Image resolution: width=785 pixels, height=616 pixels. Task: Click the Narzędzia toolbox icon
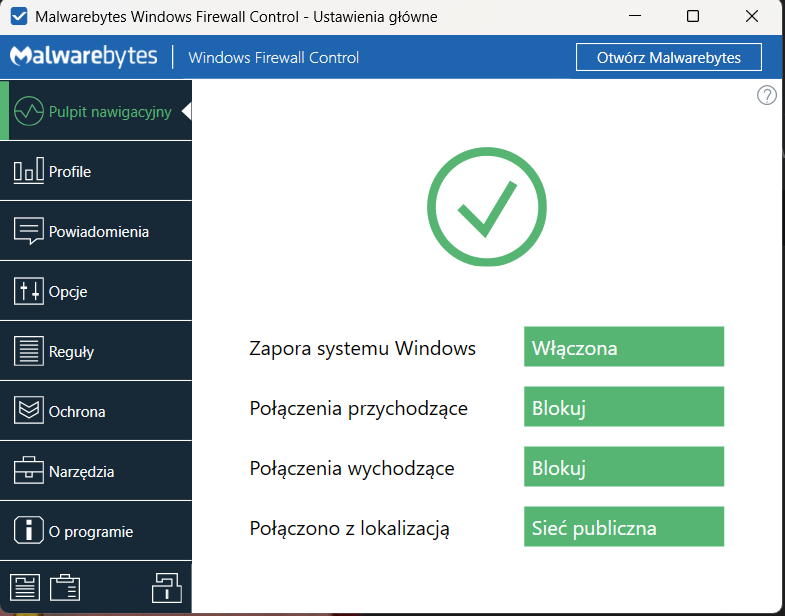click(x=29, y=471)
